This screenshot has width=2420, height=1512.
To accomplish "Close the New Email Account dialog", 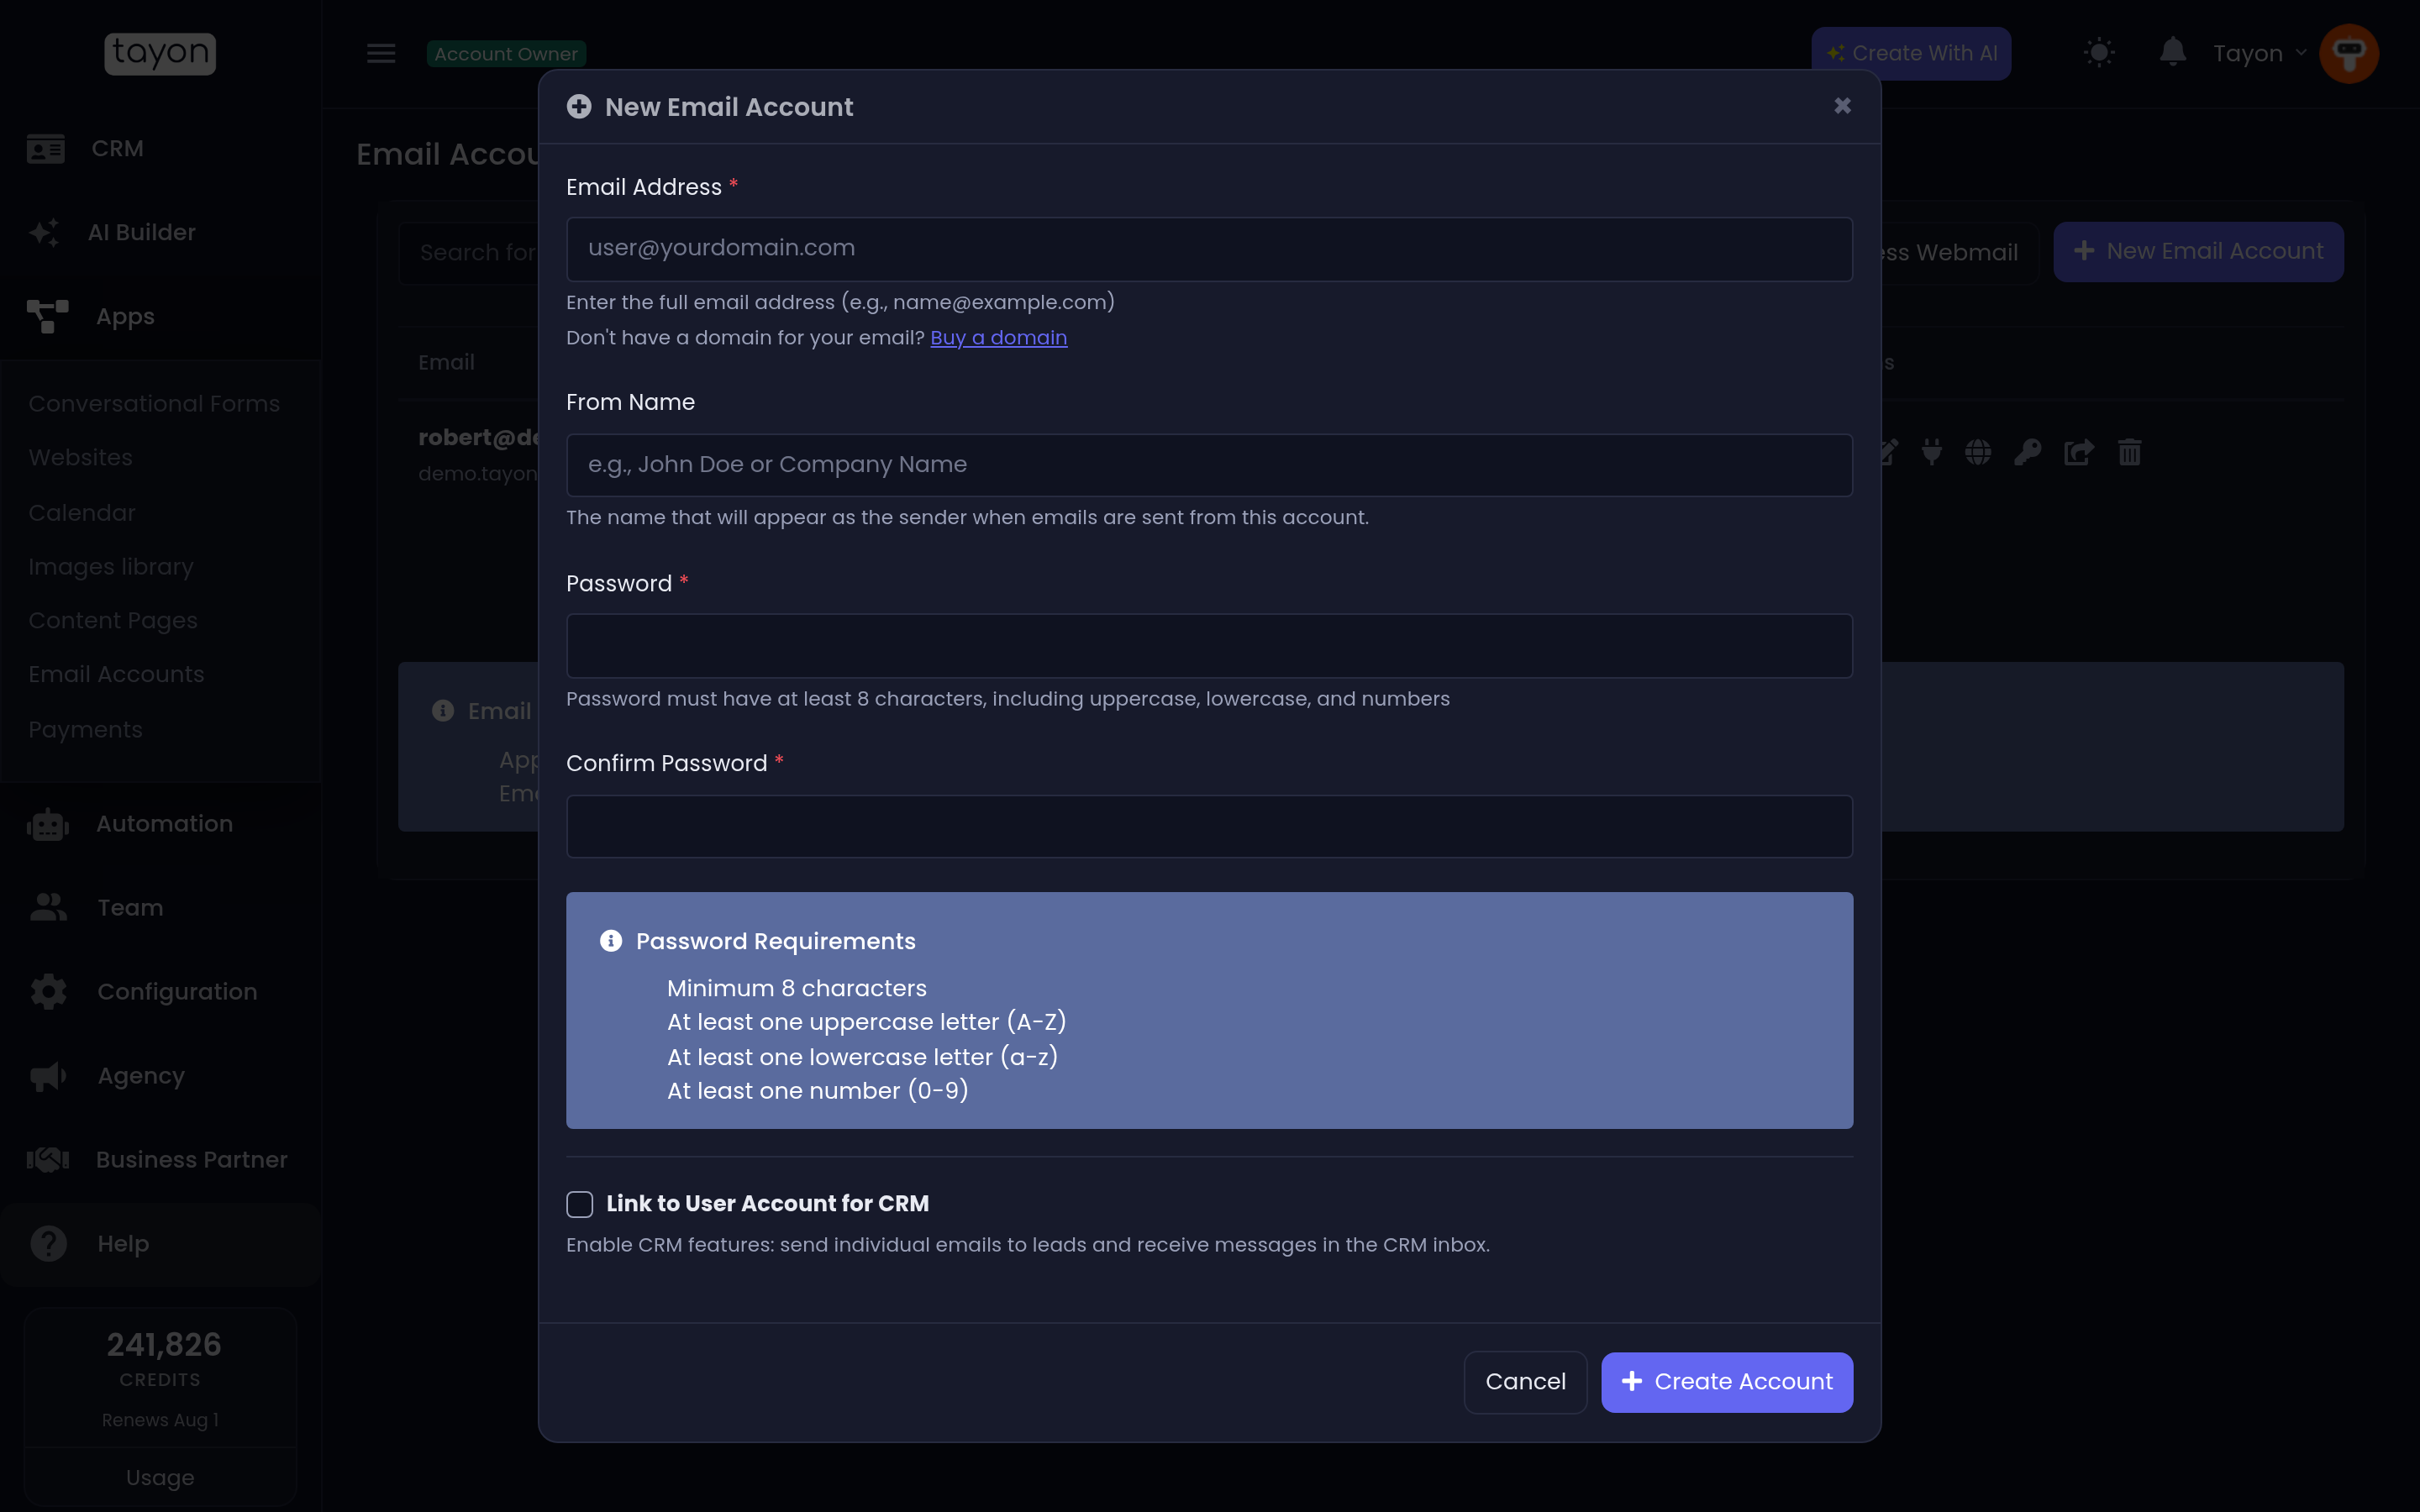I will 1842,106.
